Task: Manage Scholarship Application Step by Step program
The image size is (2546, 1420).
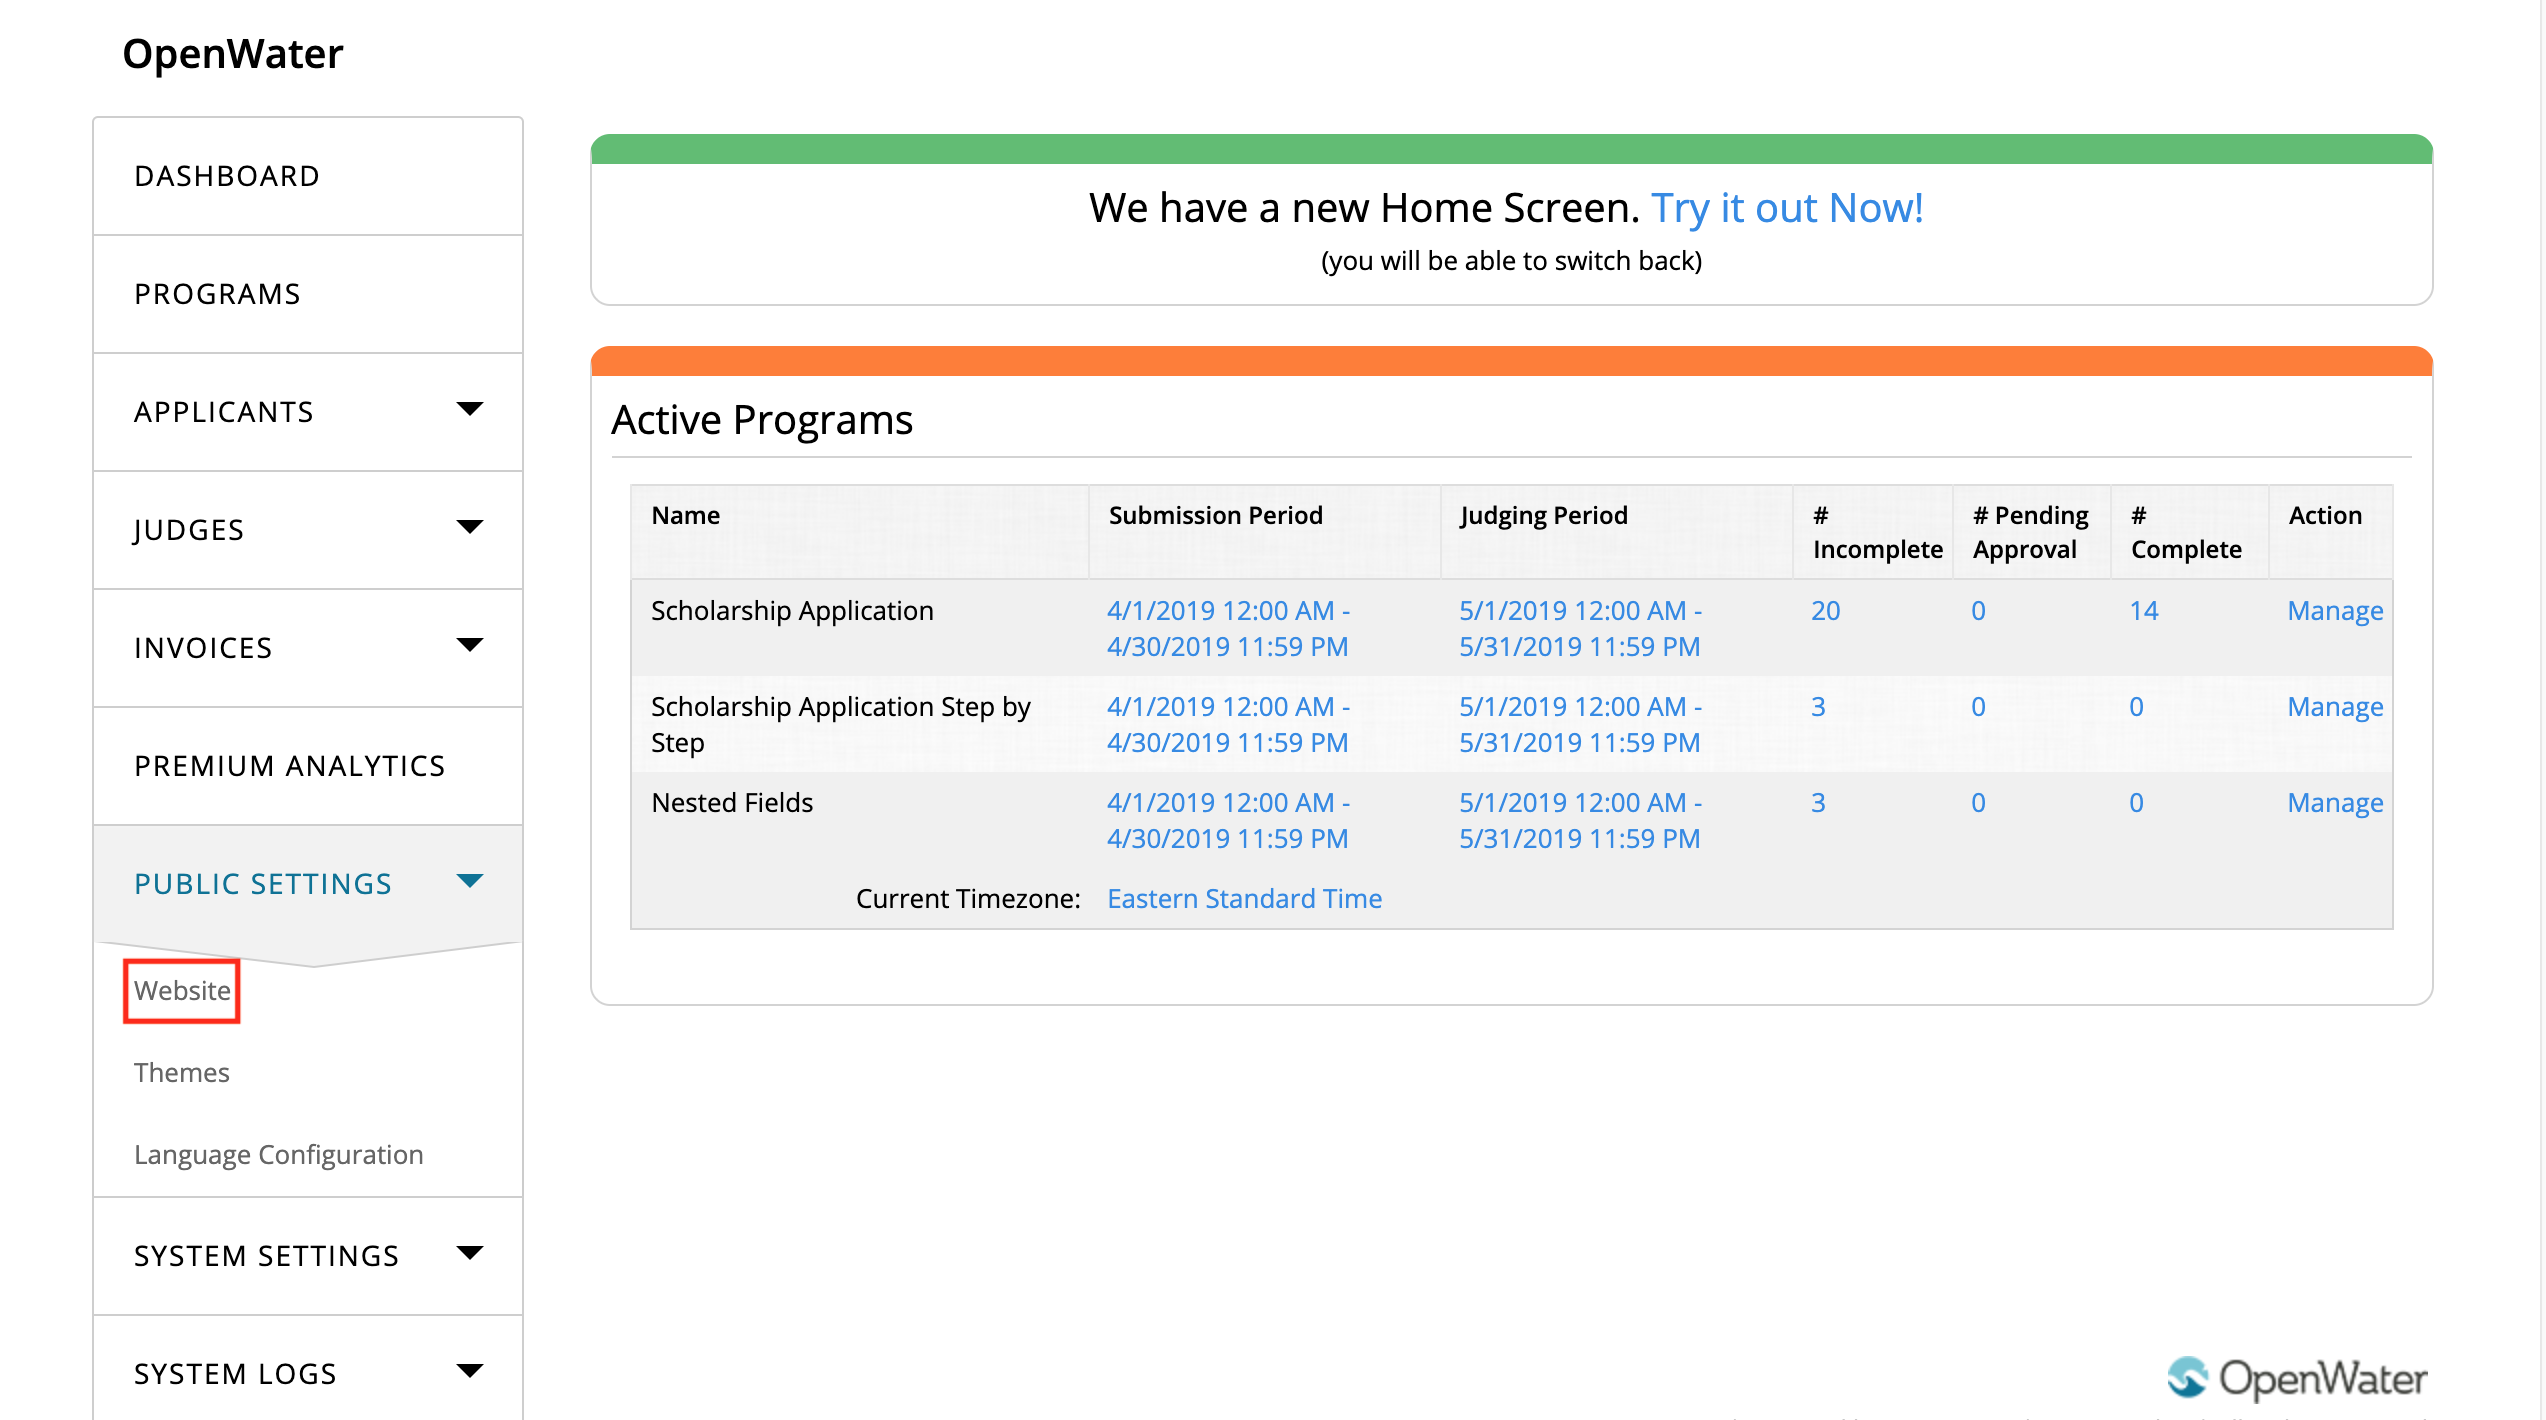Action: pyautogui.click(x=2335, y=707)
